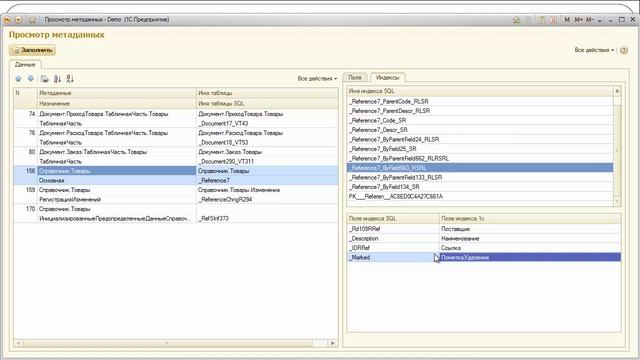Sort the list descending
The height and width of the screenshot is (360, 640).
[70, 79]
